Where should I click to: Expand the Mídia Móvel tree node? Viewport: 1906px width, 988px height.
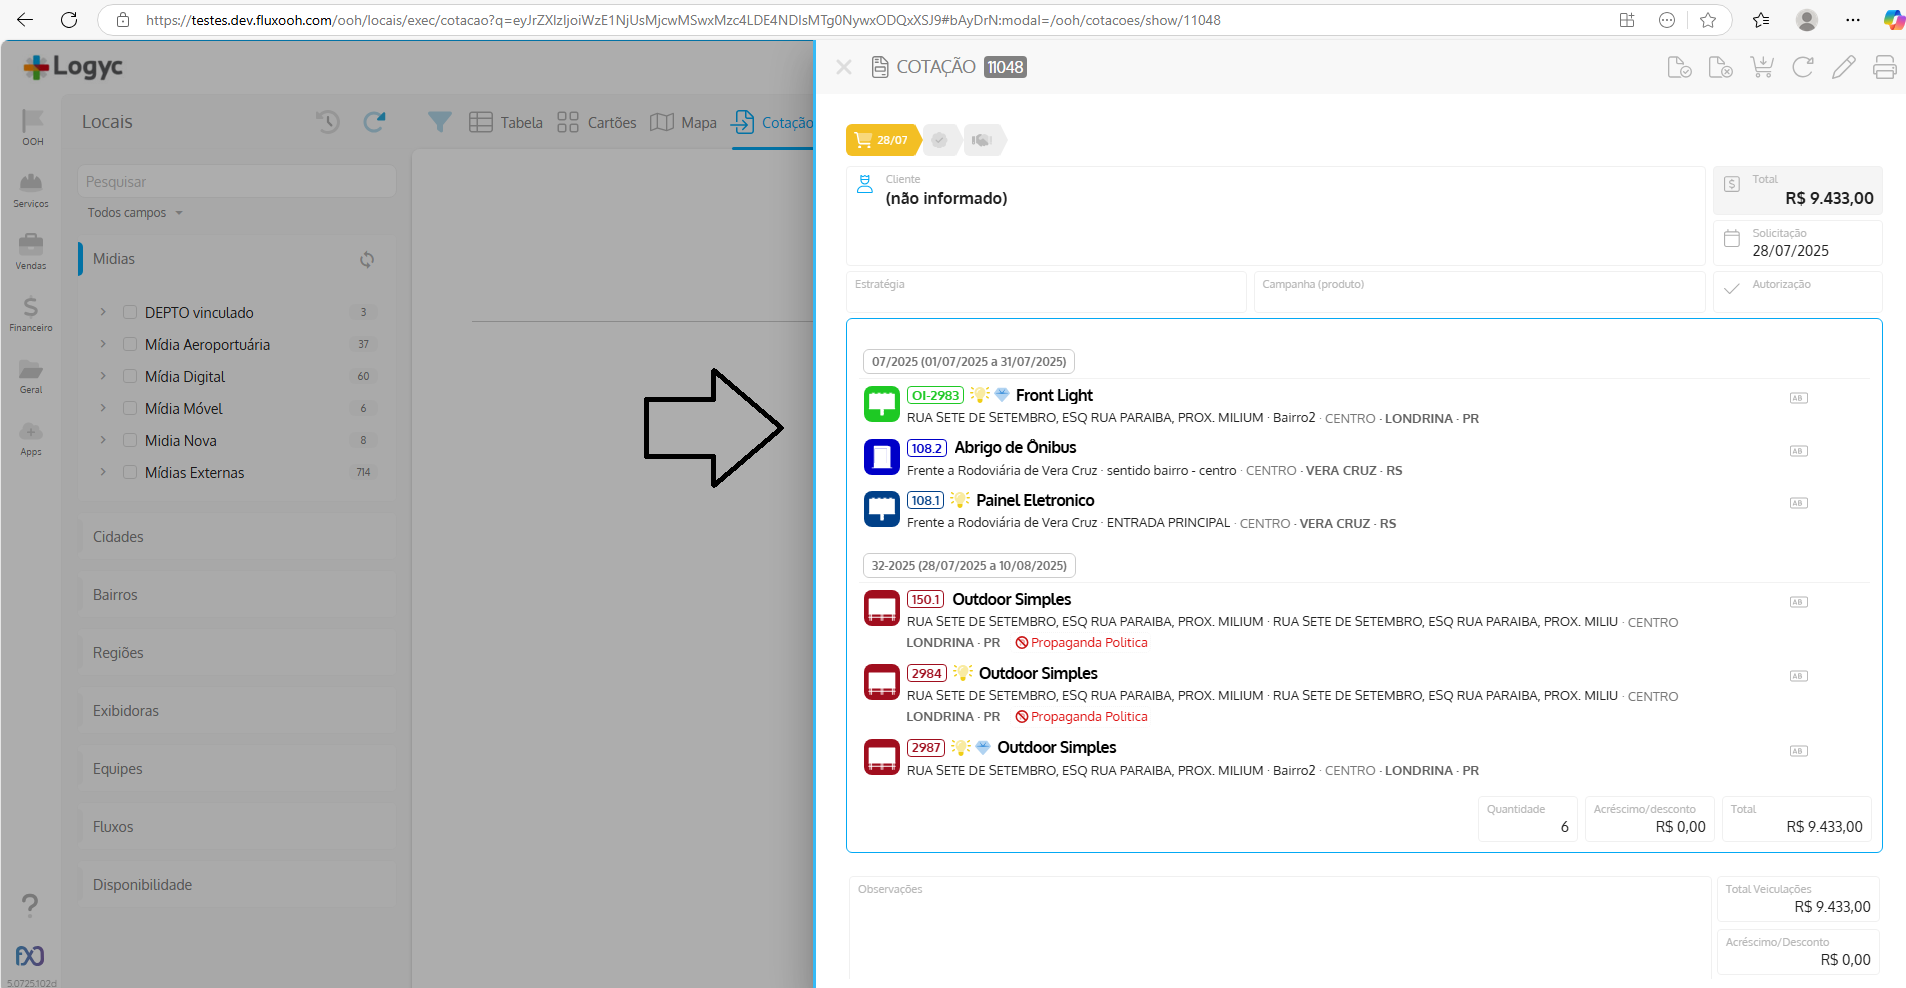coord(103,409)
